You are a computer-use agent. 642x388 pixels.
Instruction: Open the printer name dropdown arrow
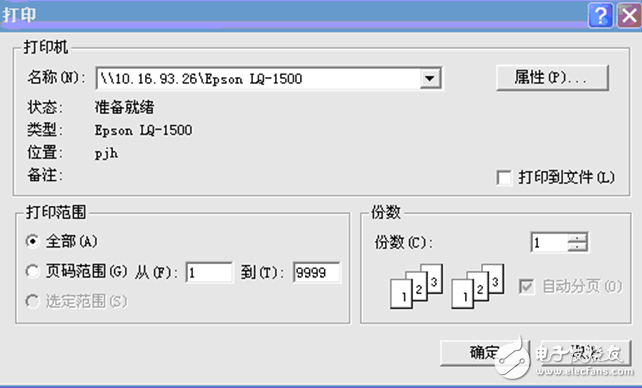430,78
